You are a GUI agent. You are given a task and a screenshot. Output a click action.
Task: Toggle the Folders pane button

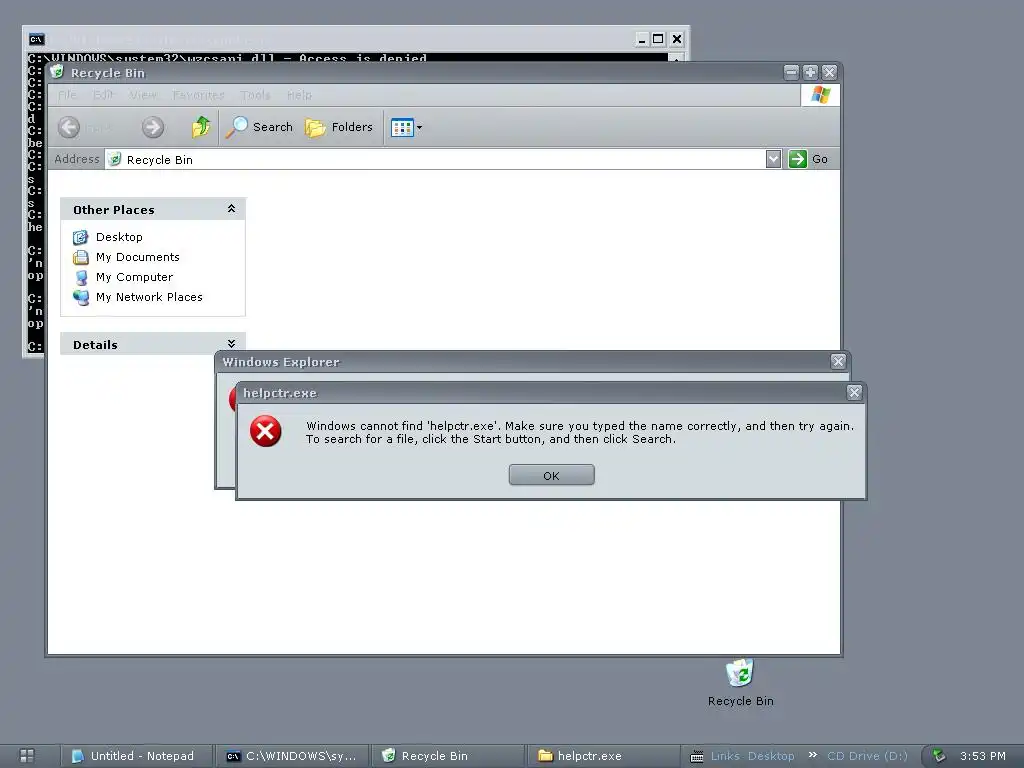[x=339, y=127]
